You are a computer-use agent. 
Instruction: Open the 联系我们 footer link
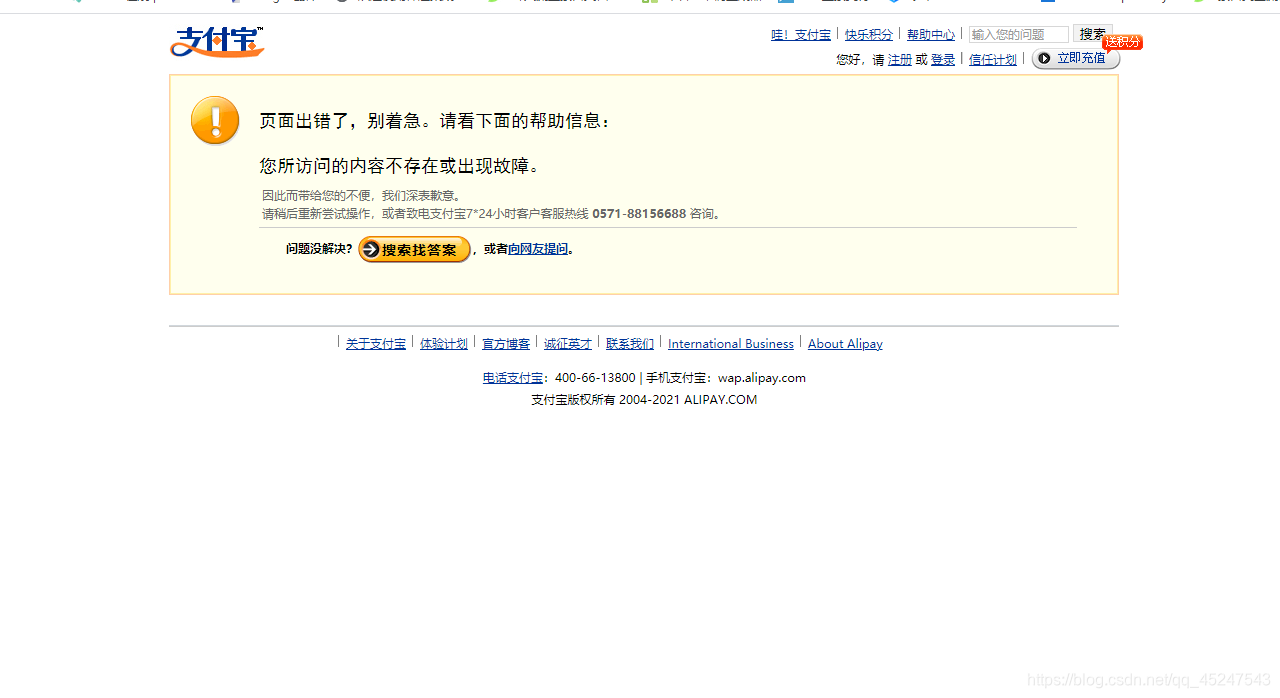point(630,344)
